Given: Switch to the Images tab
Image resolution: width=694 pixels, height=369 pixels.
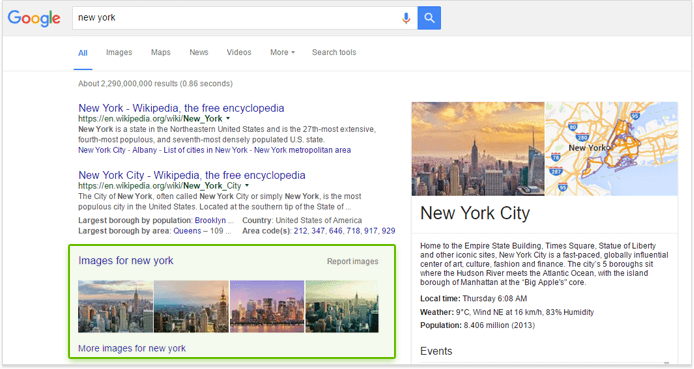Looking at the screenshot, I should [119, 52].
